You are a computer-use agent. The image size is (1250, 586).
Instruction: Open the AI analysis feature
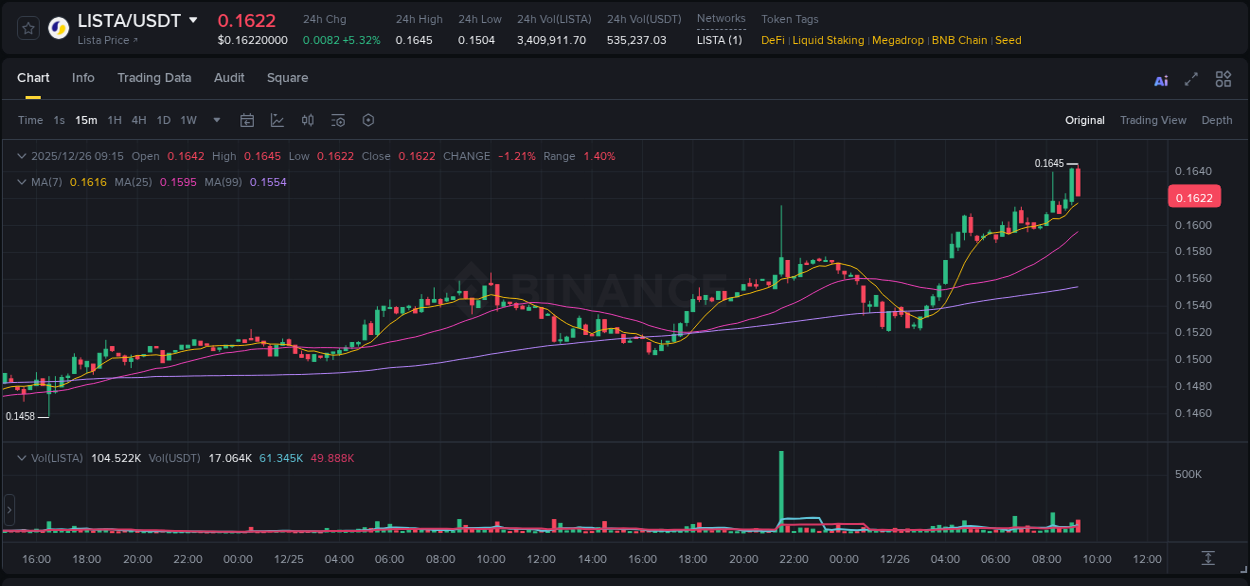pos(1160,79)
